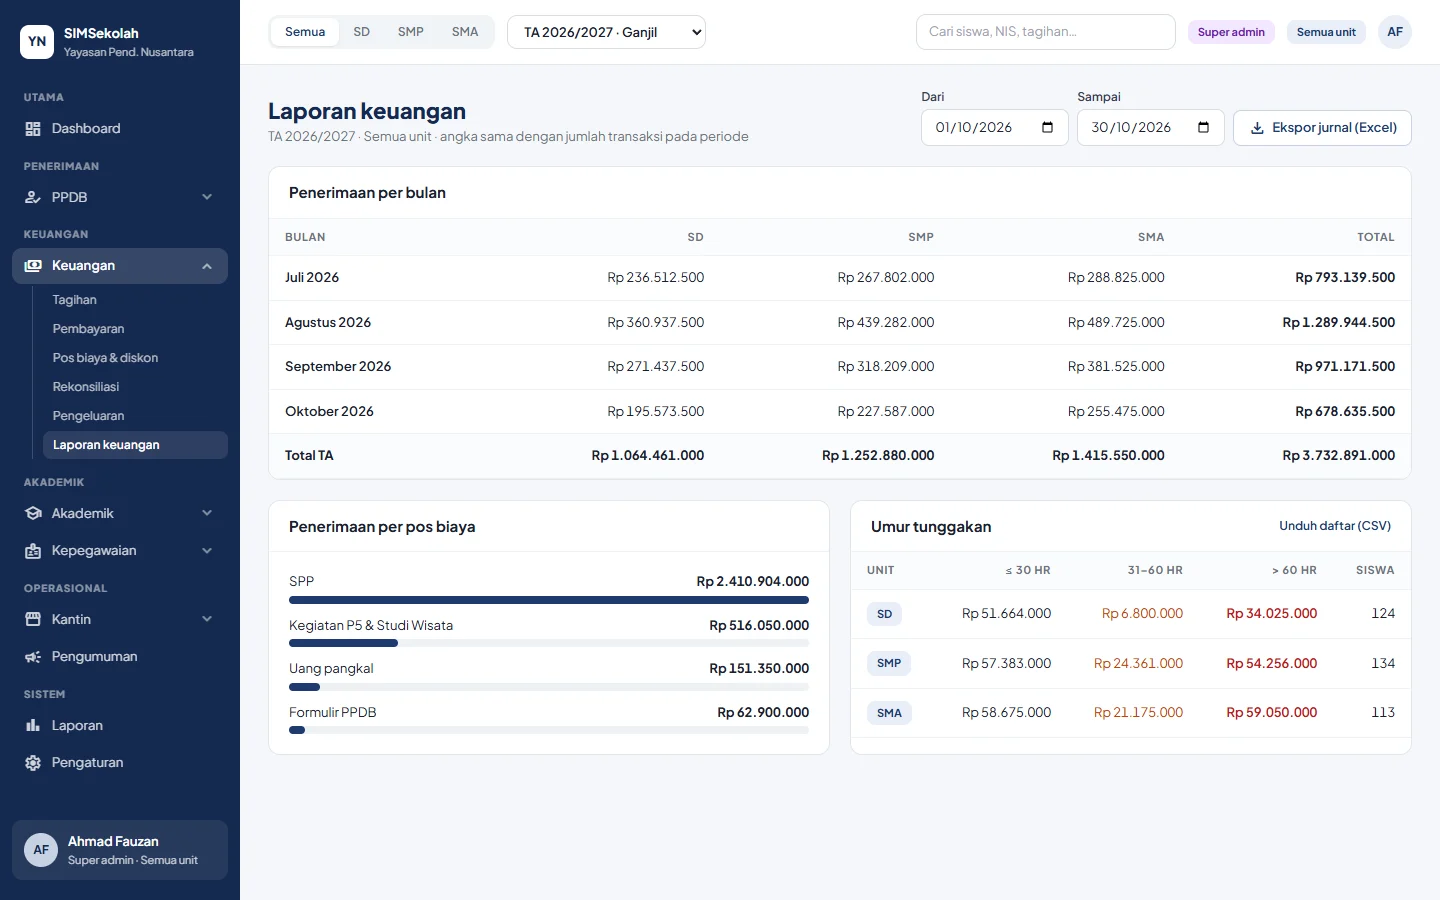Open Rekonsiliasi submenu item
The height and width of the screenshot is (900, 1440).
tap(134, 387)
